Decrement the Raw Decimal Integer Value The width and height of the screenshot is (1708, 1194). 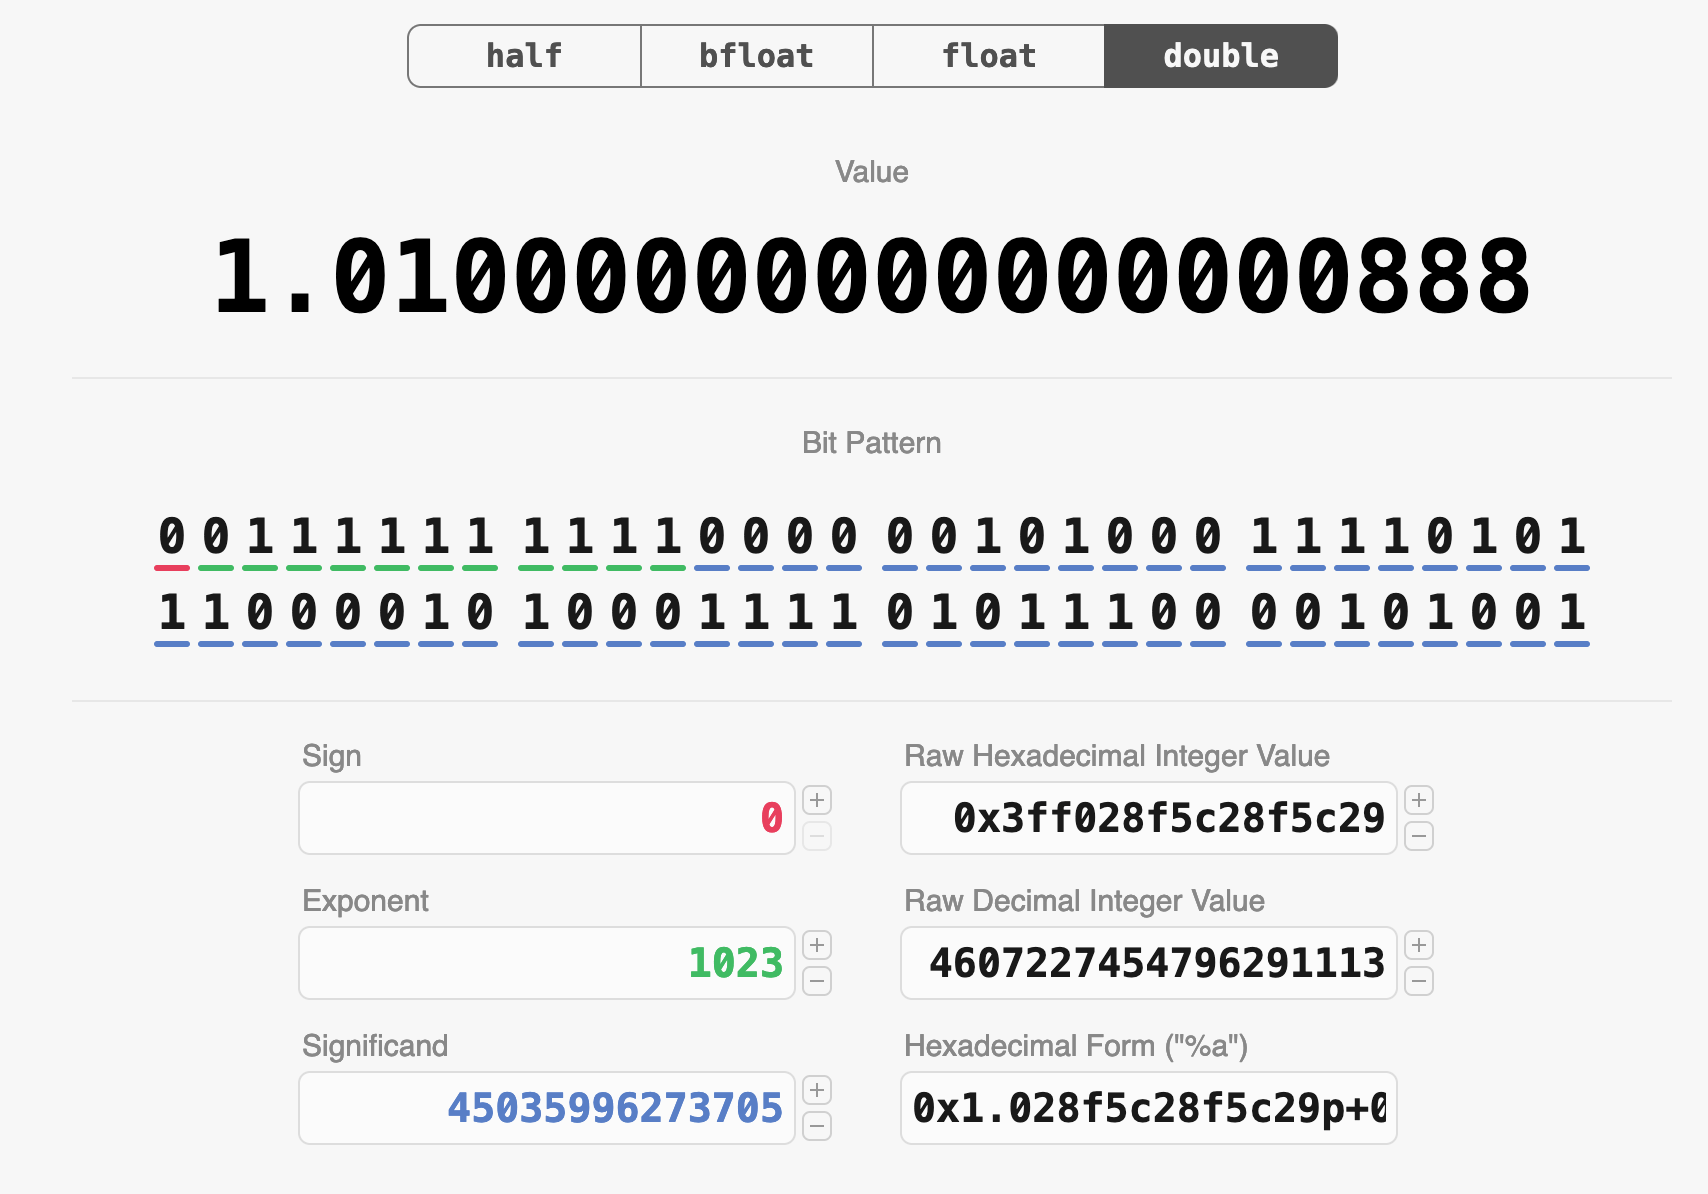point(1419,982)
